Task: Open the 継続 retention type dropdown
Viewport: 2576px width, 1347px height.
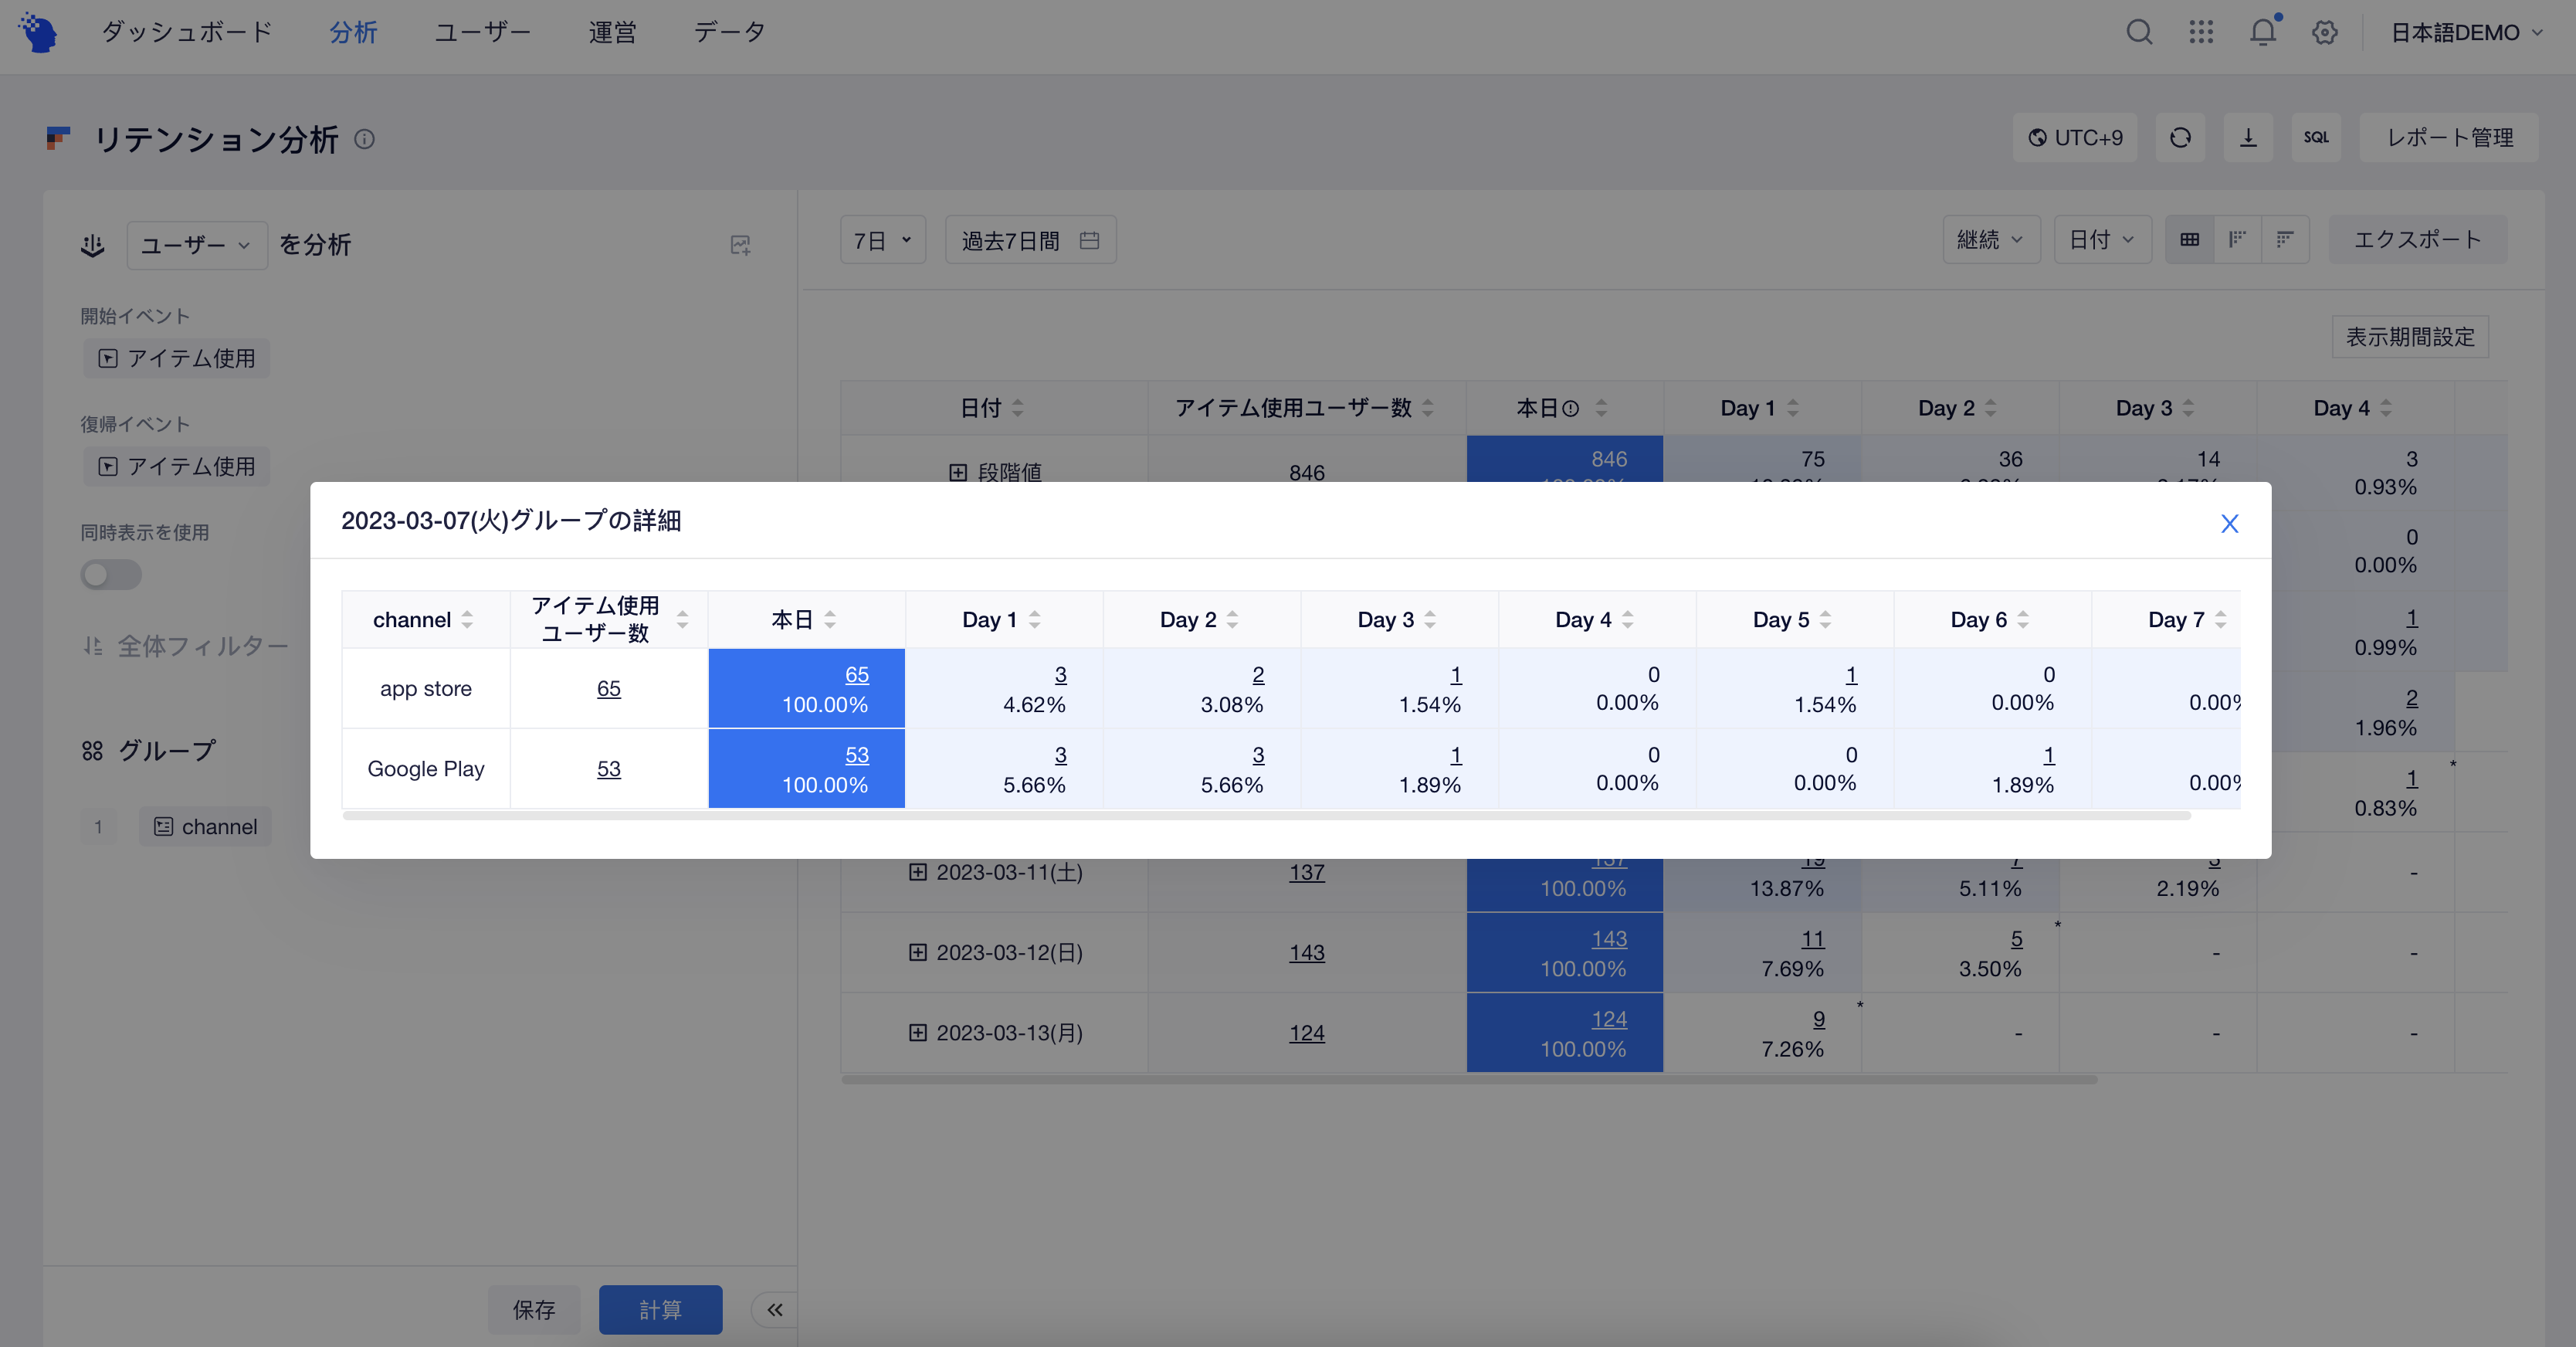Action: [x=1990, y=240]
